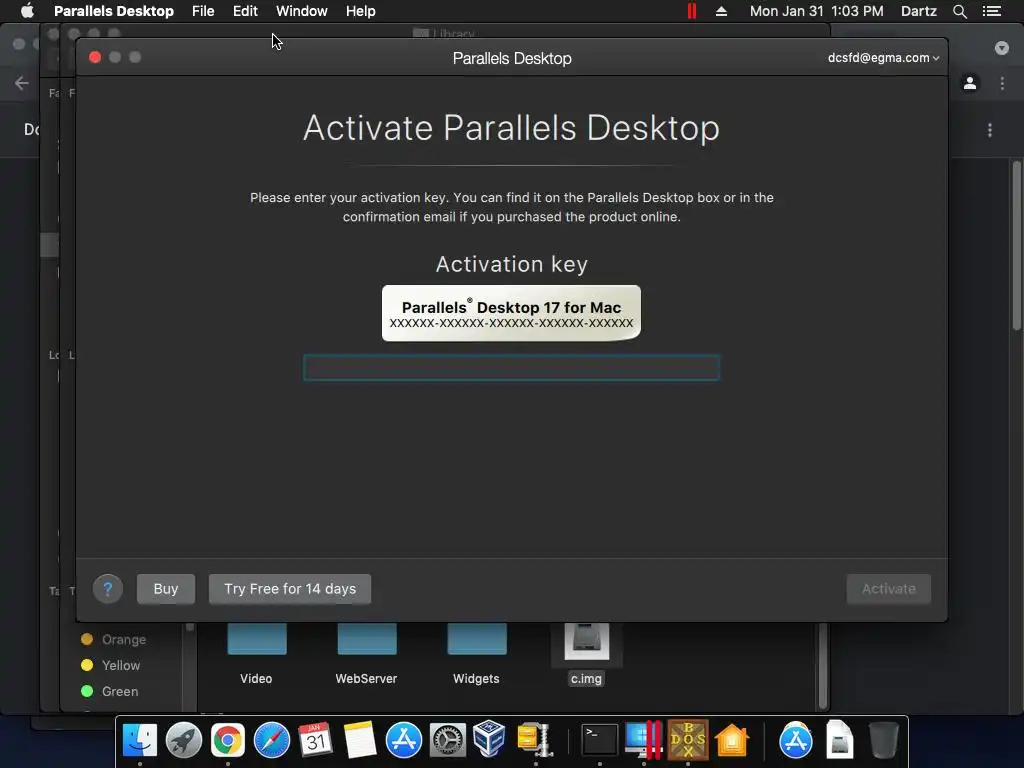This screenshot has width=1024, height=768.
Task: Select the Widgets folder in Finder
Action: click(476, 652)
